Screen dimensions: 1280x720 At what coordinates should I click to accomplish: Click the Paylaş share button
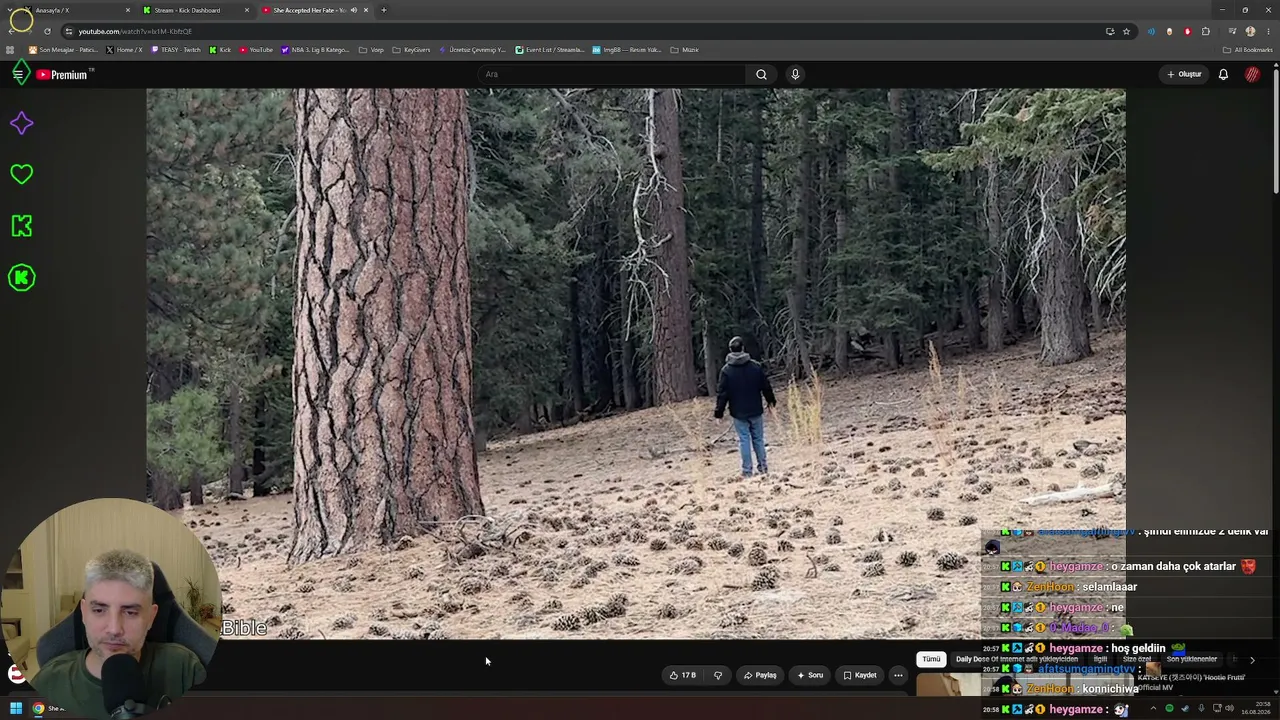(x=760, y=675)
